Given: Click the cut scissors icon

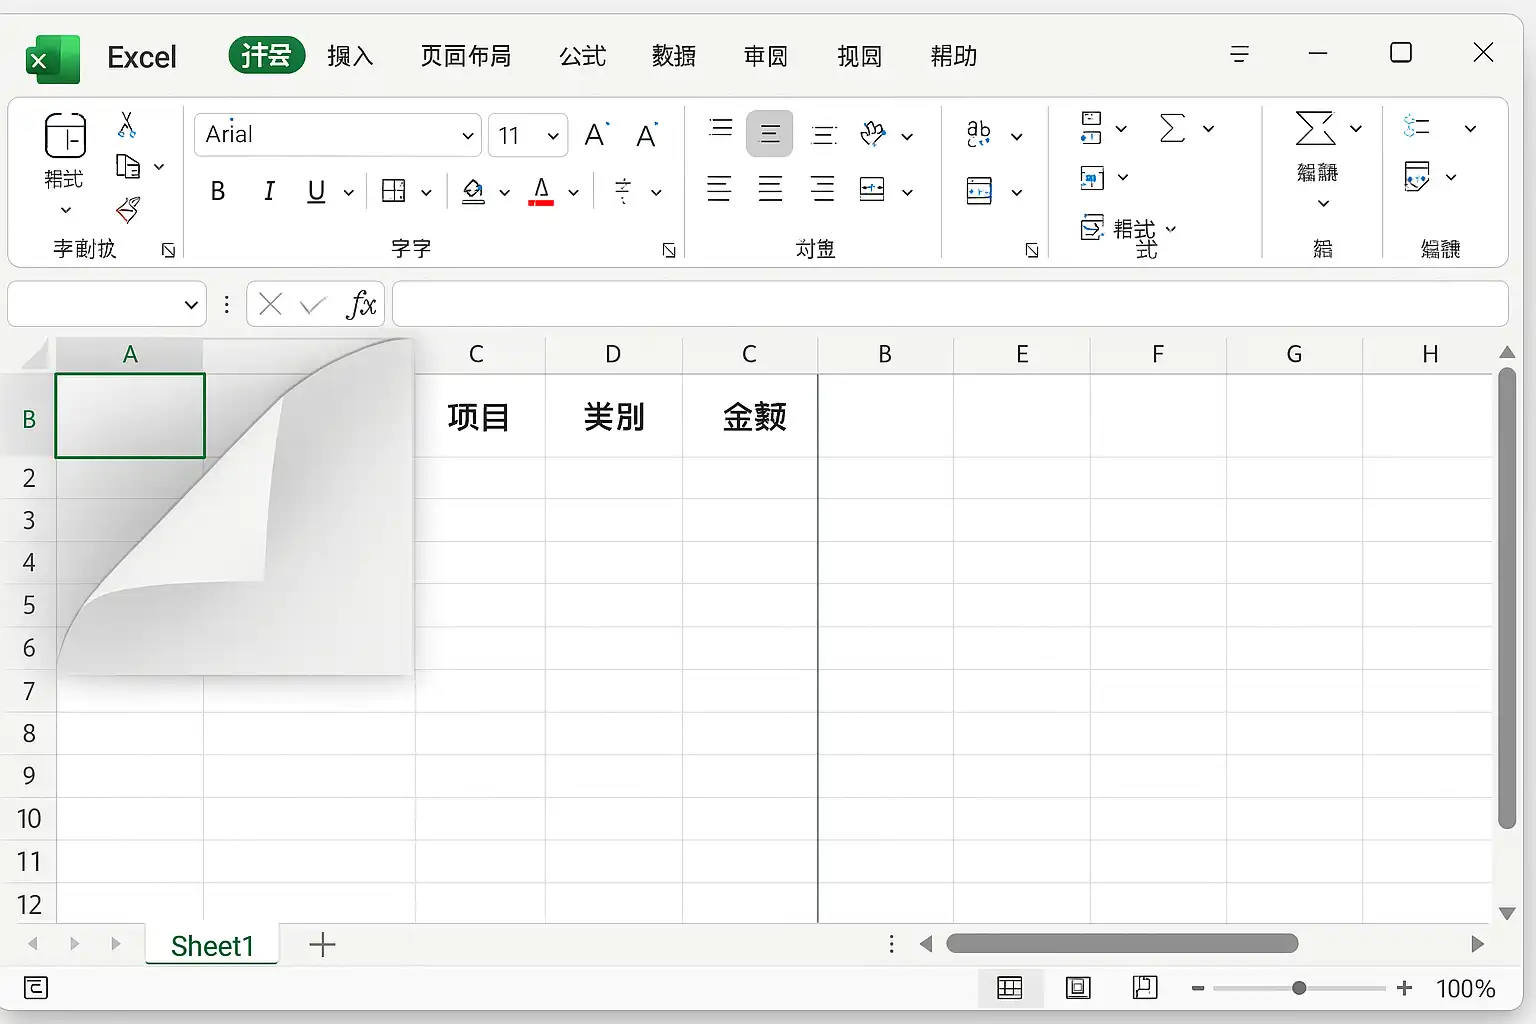Looking at the screenshot, I should [x=127, y=125].
